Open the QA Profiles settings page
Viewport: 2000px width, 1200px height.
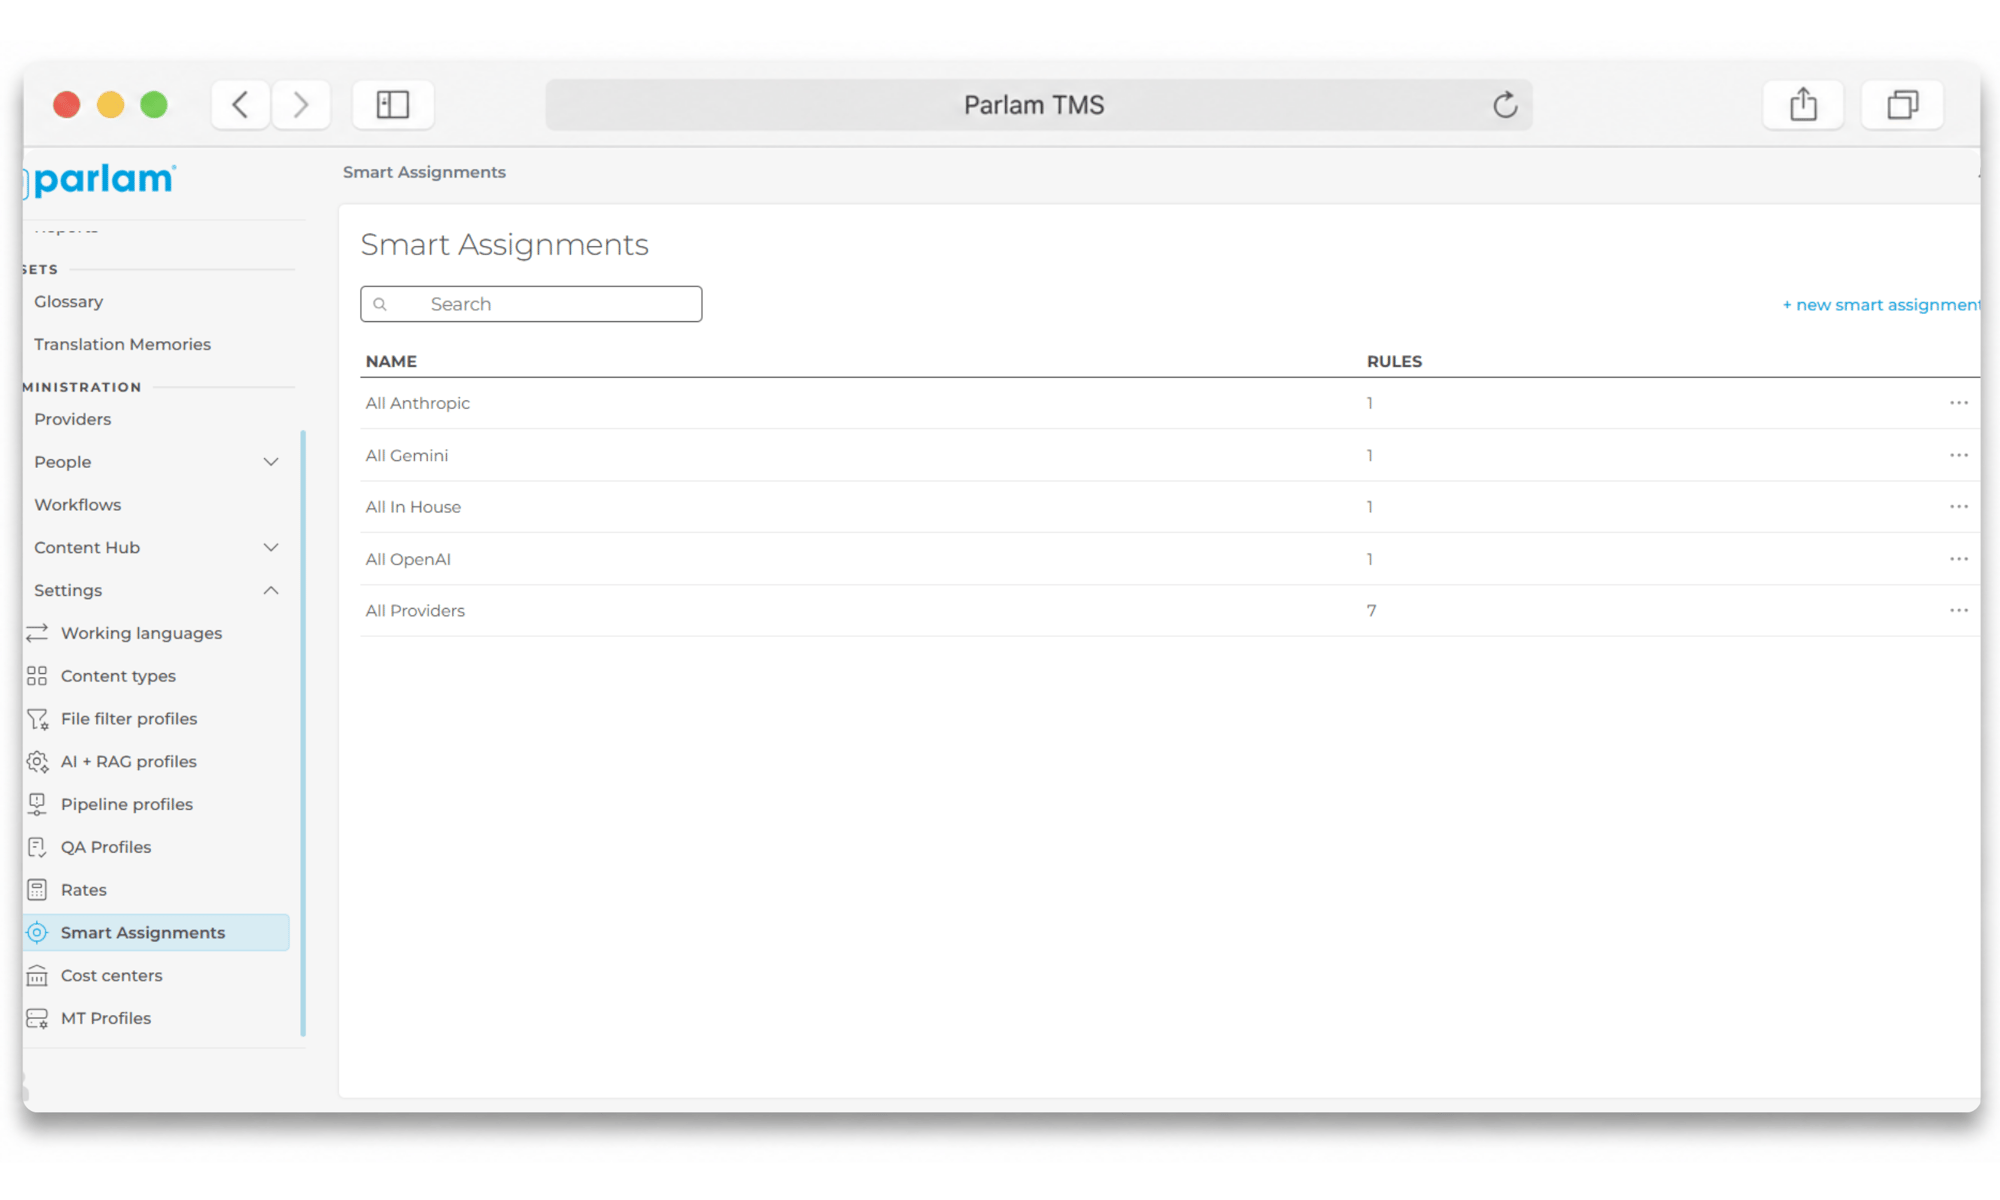click(x=106, y=847)
